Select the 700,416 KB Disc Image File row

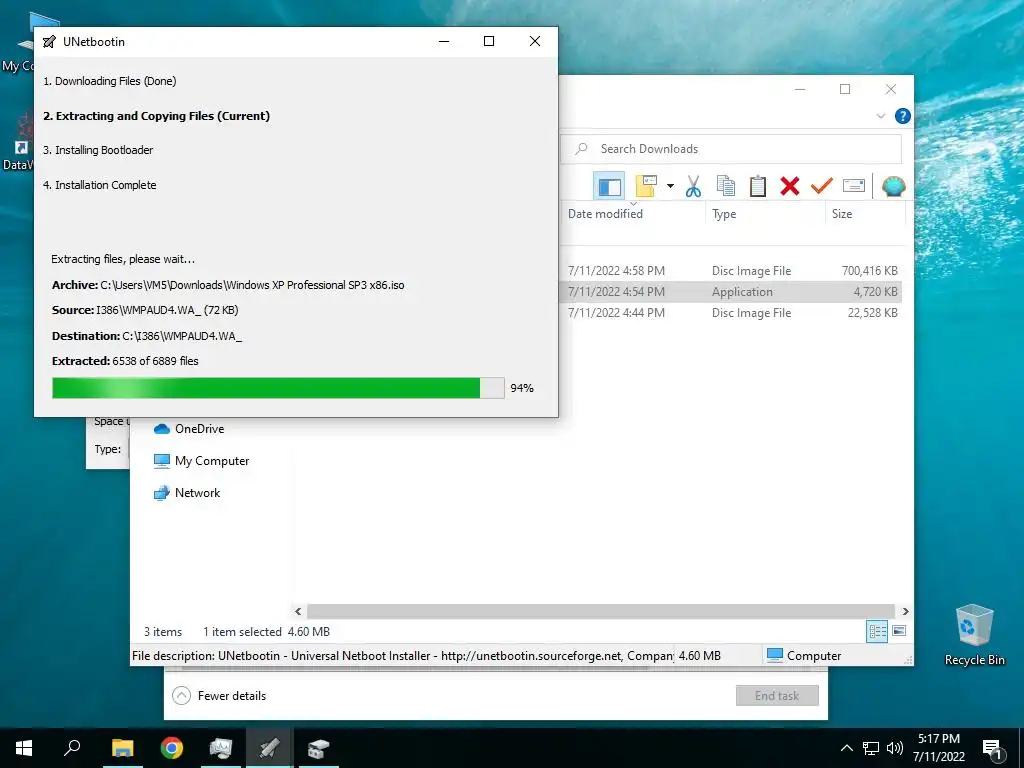[731, 270]
